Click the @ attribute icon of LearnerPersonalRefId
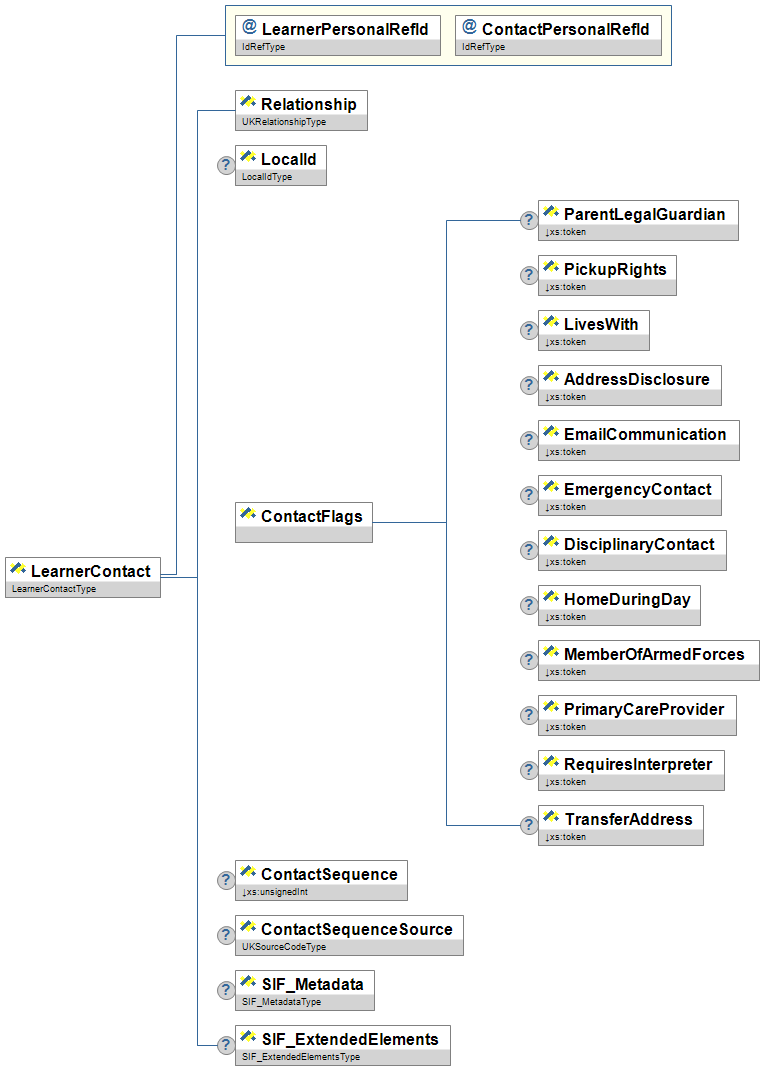Image resolution: width=782 pixels, height=1070 pixels. (249, 28)
